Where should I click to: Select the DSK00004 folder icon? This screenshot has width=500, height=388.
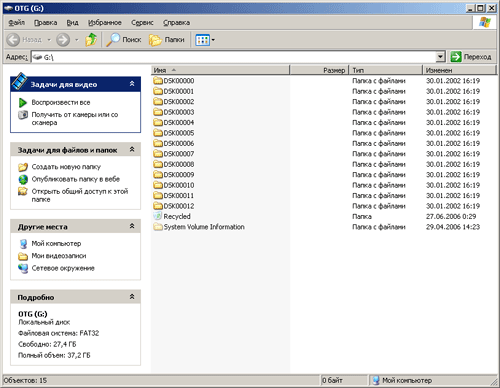point(158,122)
